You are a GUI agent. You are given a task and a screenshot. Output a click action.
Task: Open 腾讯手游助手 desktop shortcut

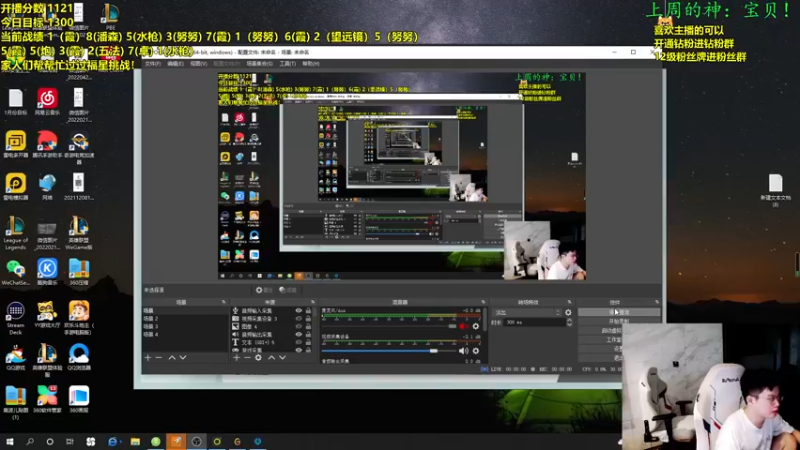point(47,144)
